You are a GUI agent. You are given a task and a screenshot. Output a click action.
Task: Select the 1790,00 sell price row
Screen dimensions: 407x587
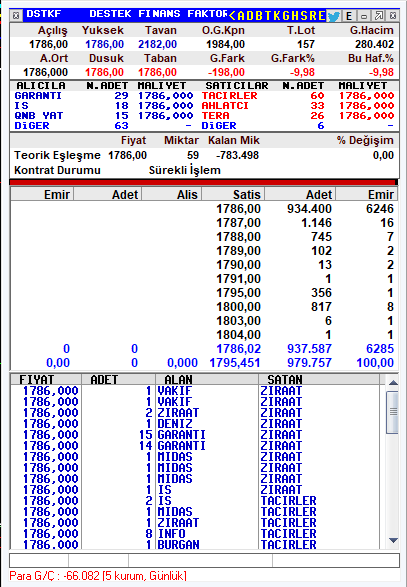click(x=204, y=265)
